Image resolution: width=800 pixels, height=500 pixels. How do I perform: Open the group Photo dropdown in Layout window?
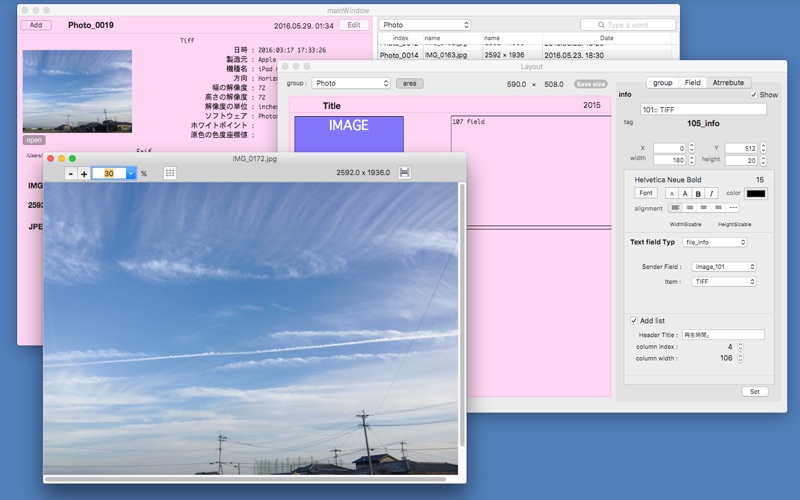click(x=351, y=83)
